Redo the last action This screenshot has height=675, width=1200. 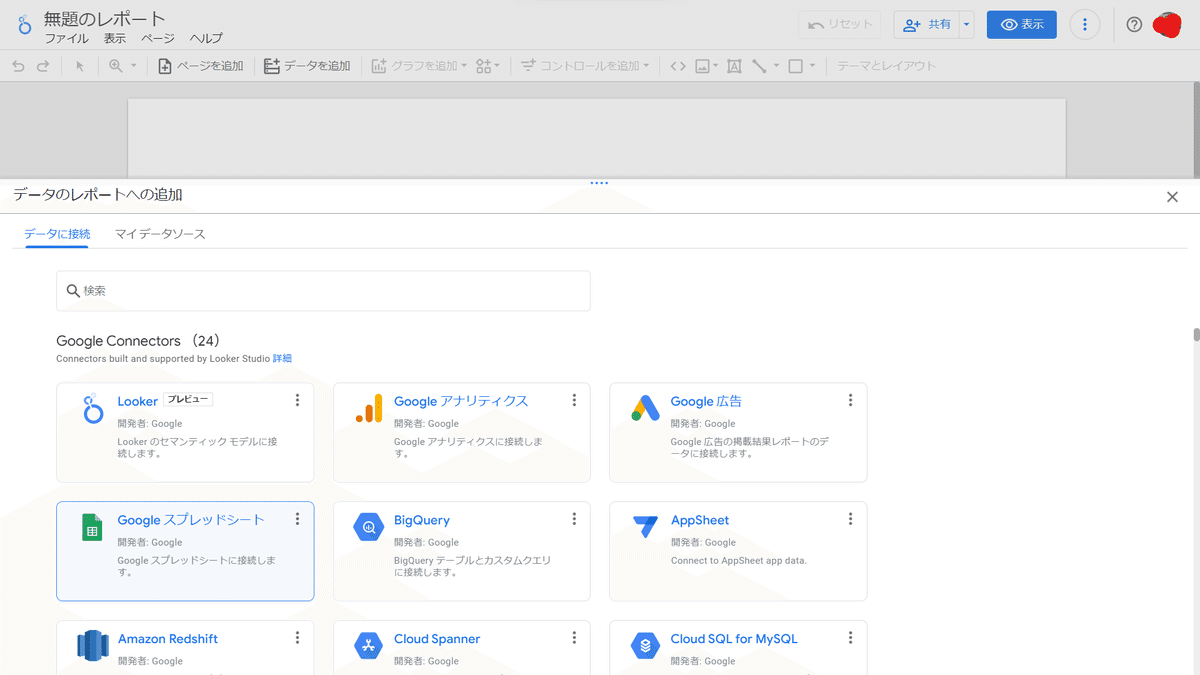pyautogui.click(x=43, y=66)
